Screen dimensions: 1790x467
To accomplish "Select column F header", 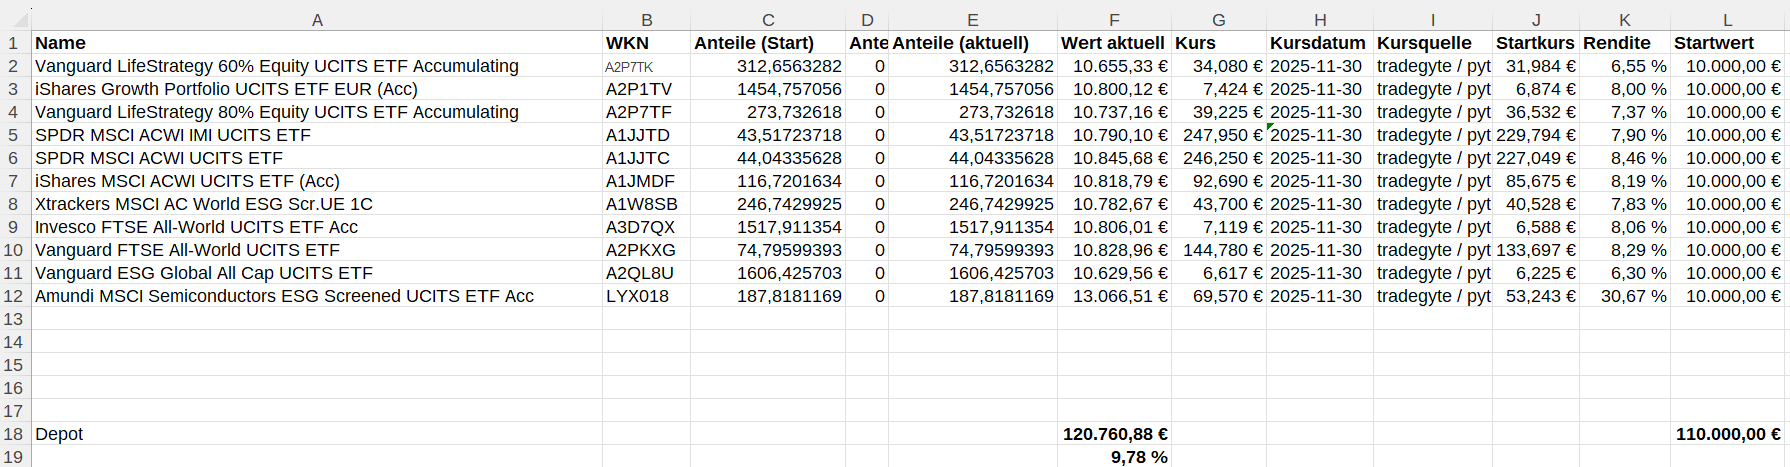I will tap(1114, 20).
